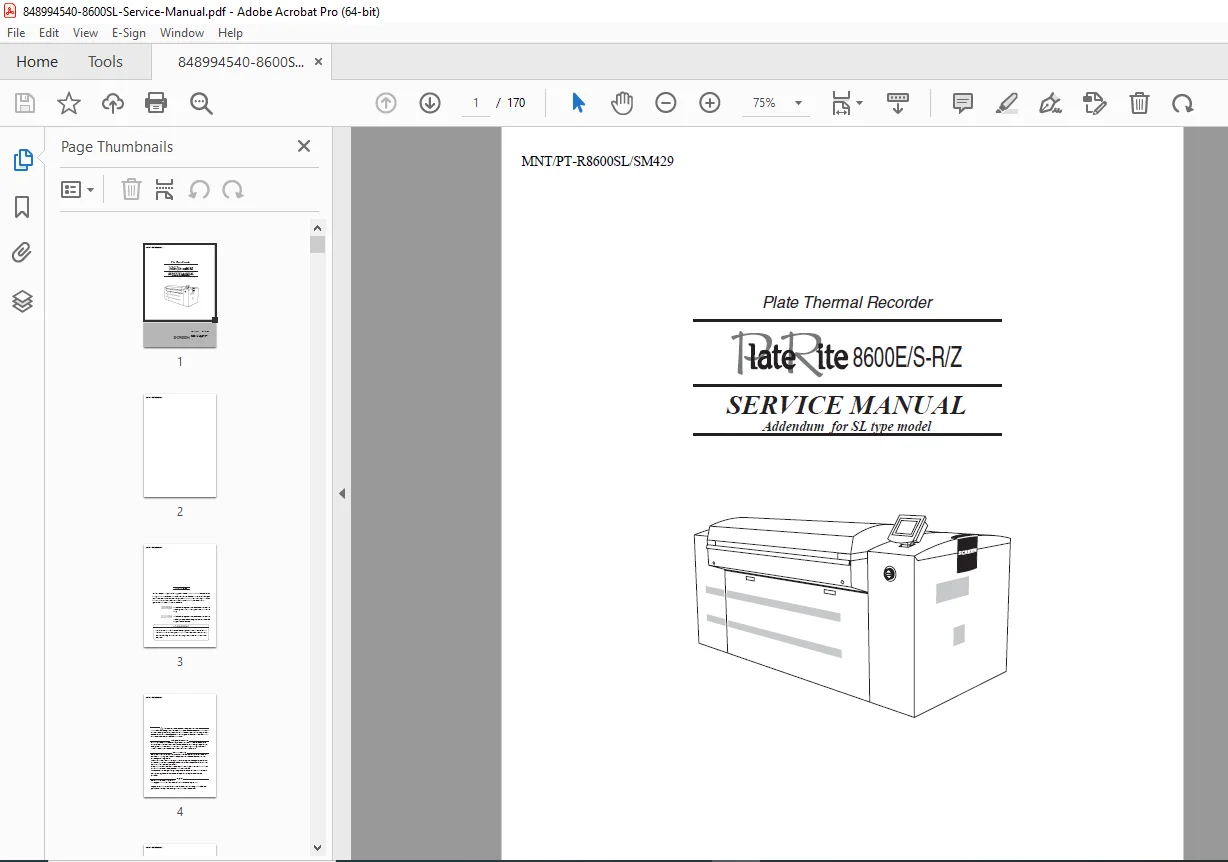The width and height of the screenshot is (1228, 862).
Task: Open the Edit menu
Action: click(x=49, y=33)
